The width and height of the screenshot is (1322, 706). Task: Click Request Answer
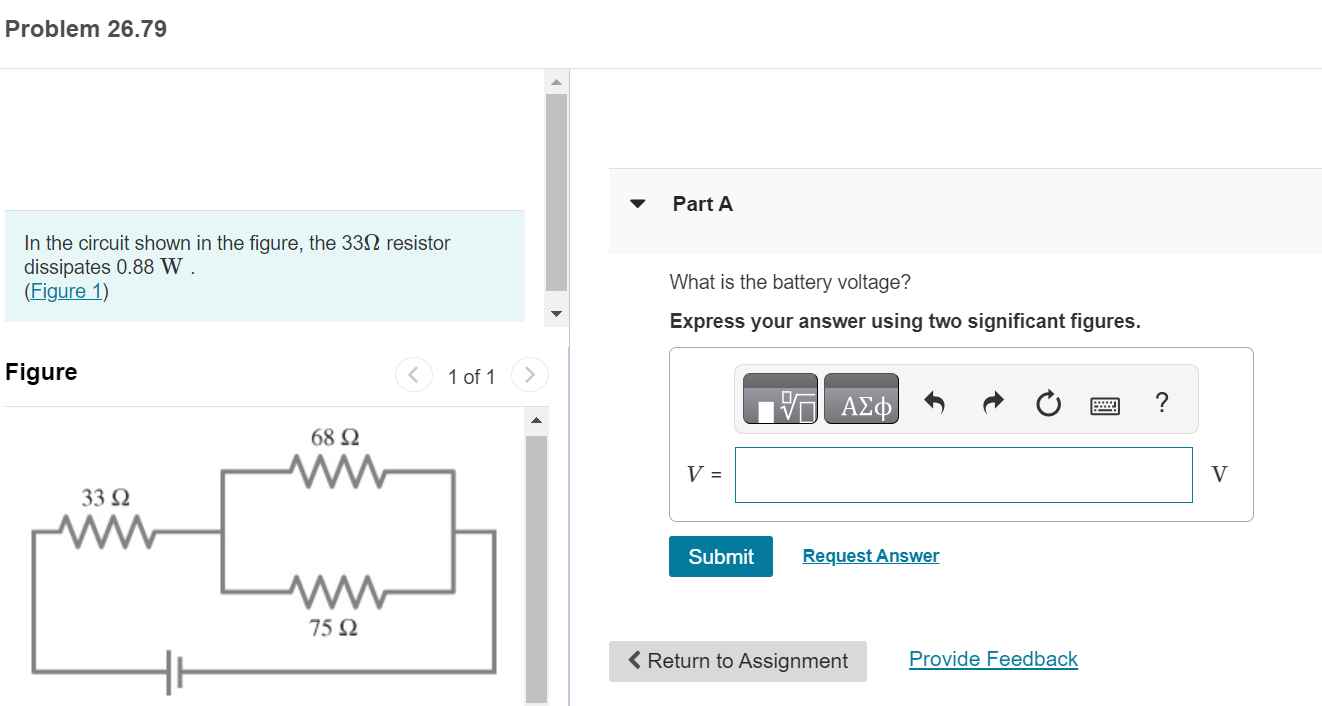[x=870, y=555]
